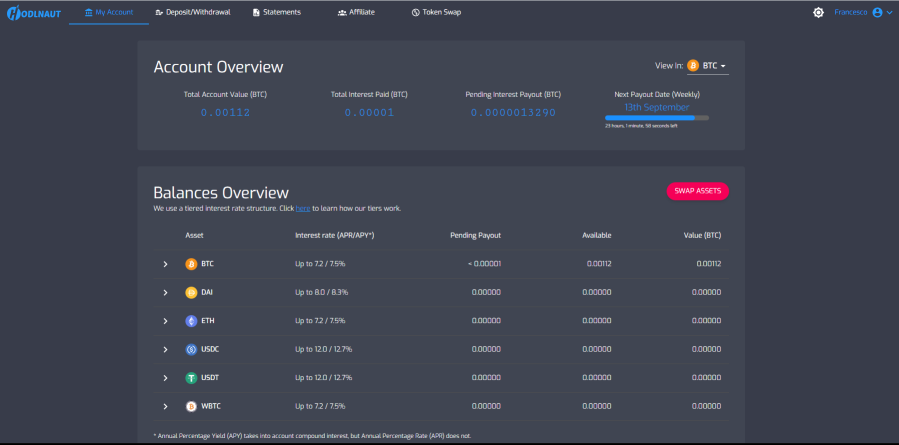Follow the 'here' tiers link
The width and height of the screenshot is (899, 445).
click(303, 209)
